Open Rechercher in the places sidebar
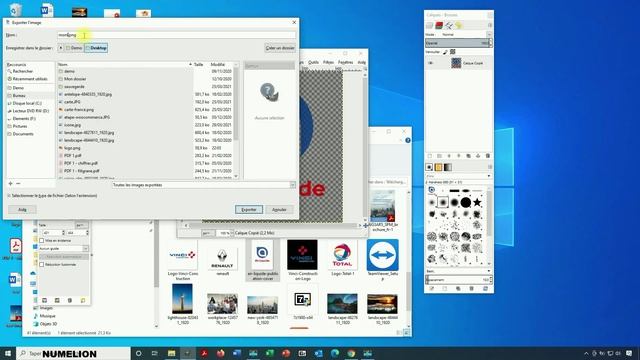 click(x=22, y=71)
